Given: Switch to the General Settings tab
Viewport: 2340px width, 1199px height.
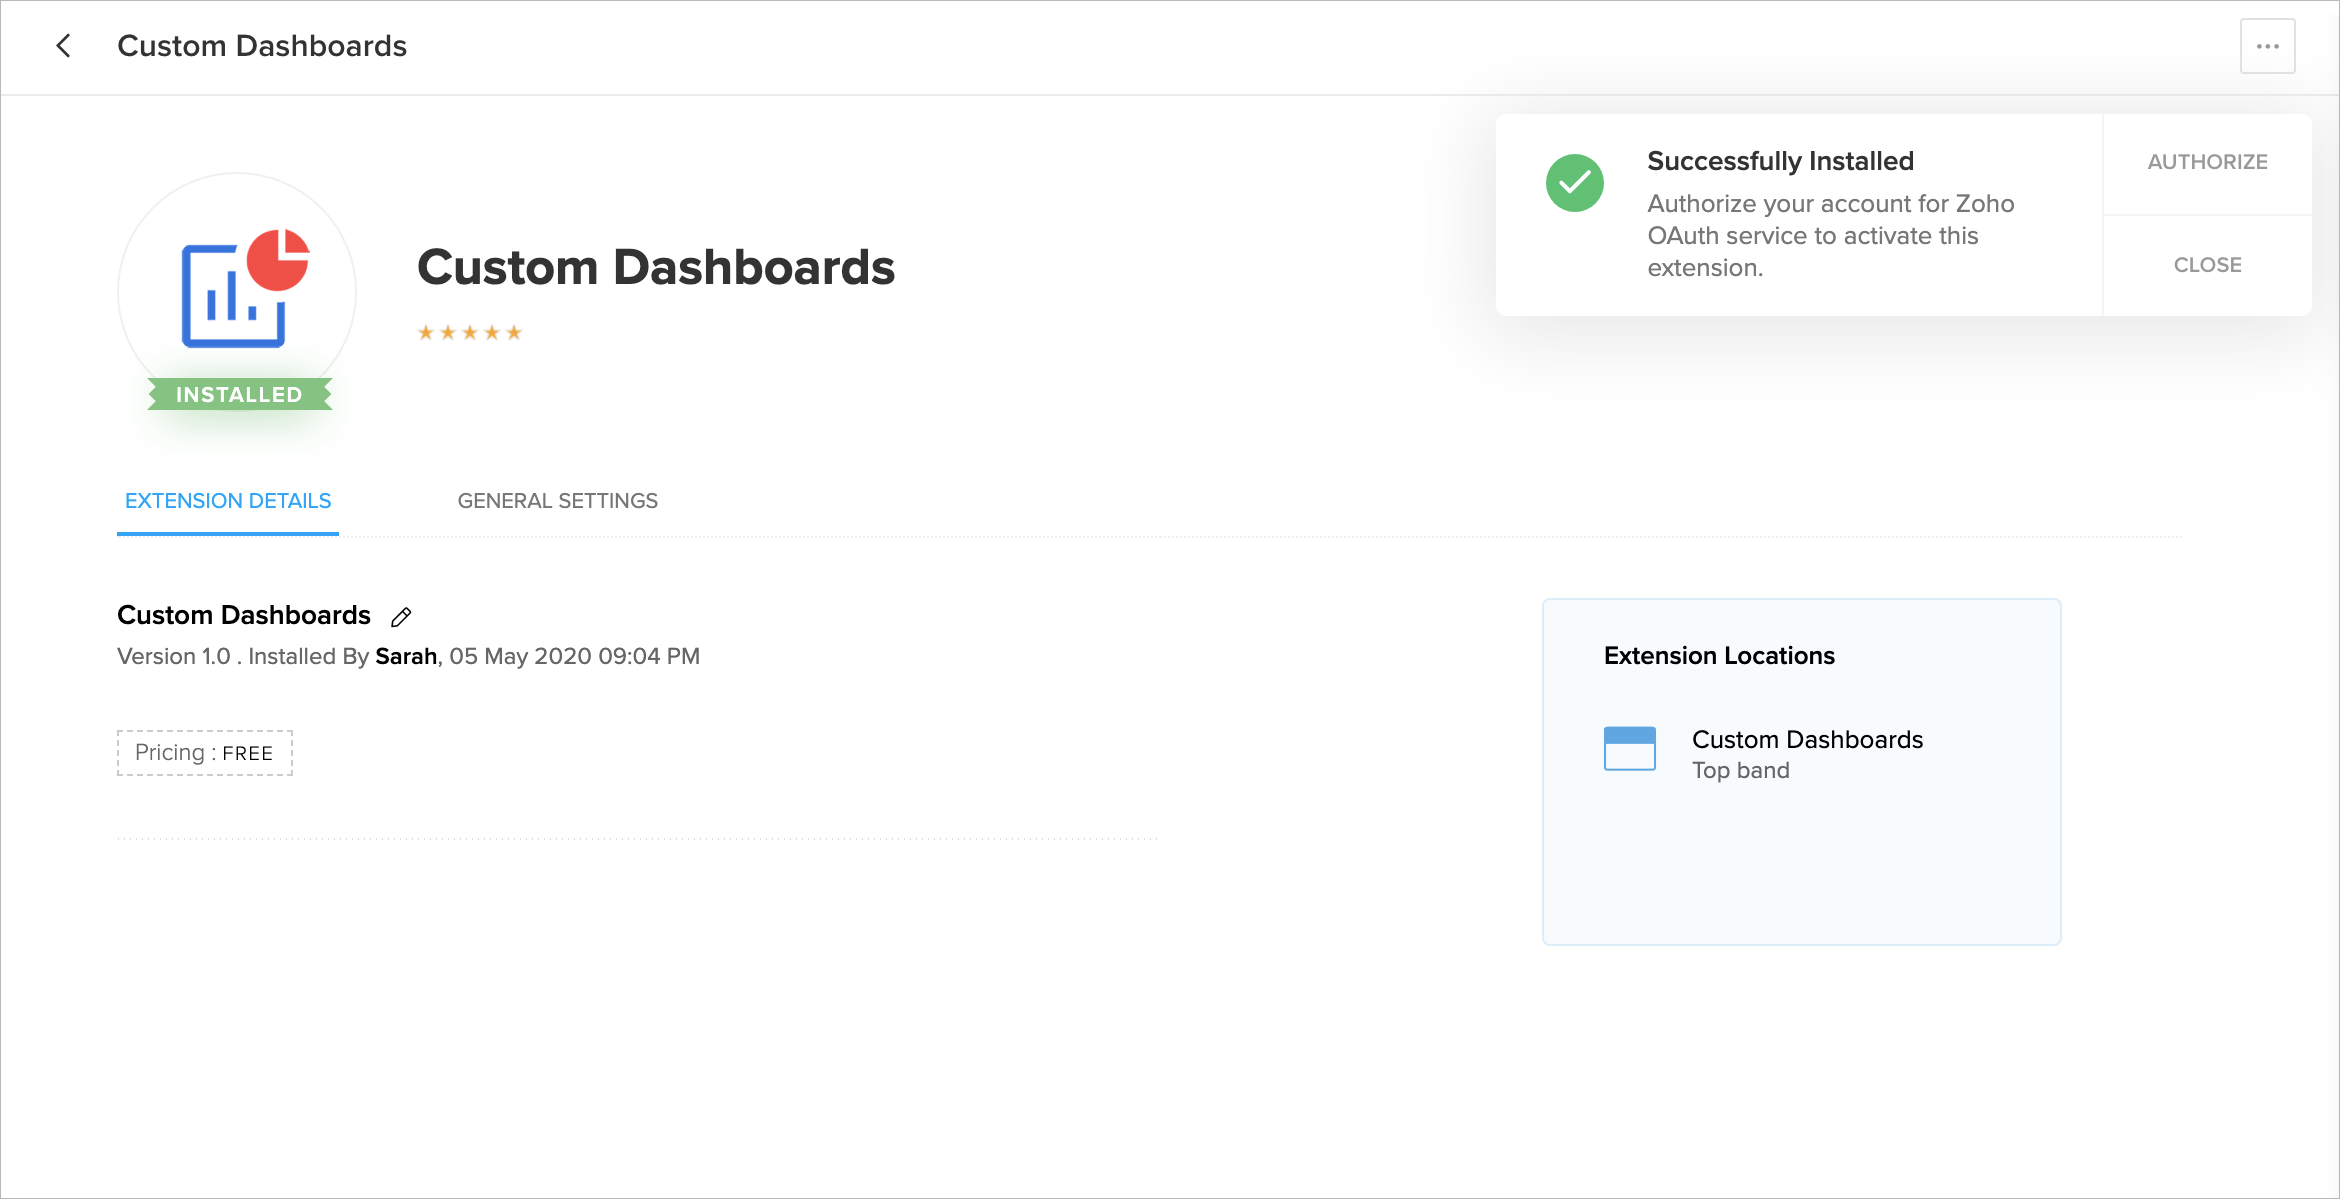Looking at the screenshot, I should 557,501.
